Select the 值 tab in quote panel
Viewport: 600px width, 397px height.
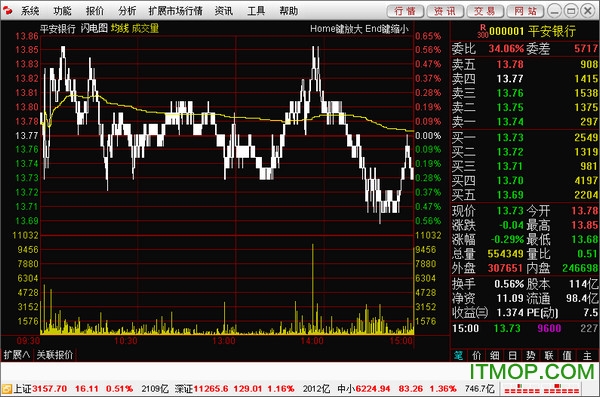click(x=567, y=356)
